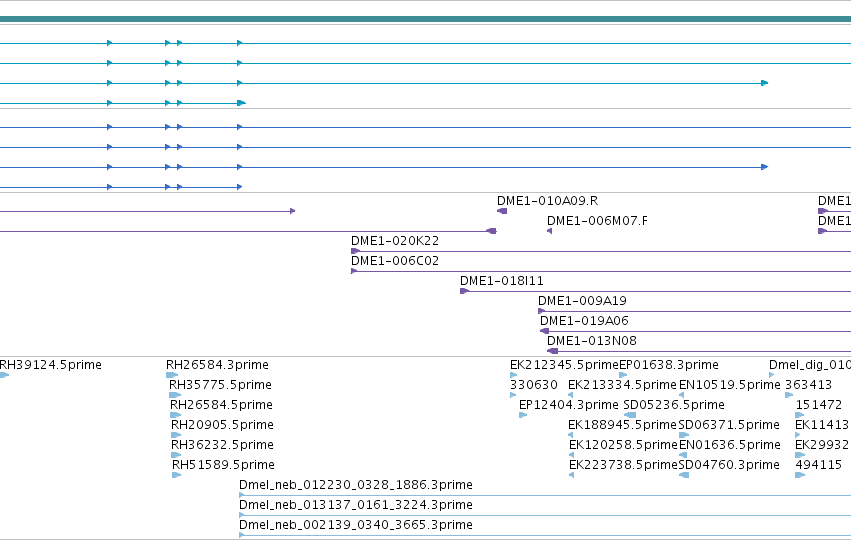Click Dmel_neb_002139_0340_3665.3prime label
This screenshot has height=540, width=851.
pyautogui.click(x=355, y=525)
